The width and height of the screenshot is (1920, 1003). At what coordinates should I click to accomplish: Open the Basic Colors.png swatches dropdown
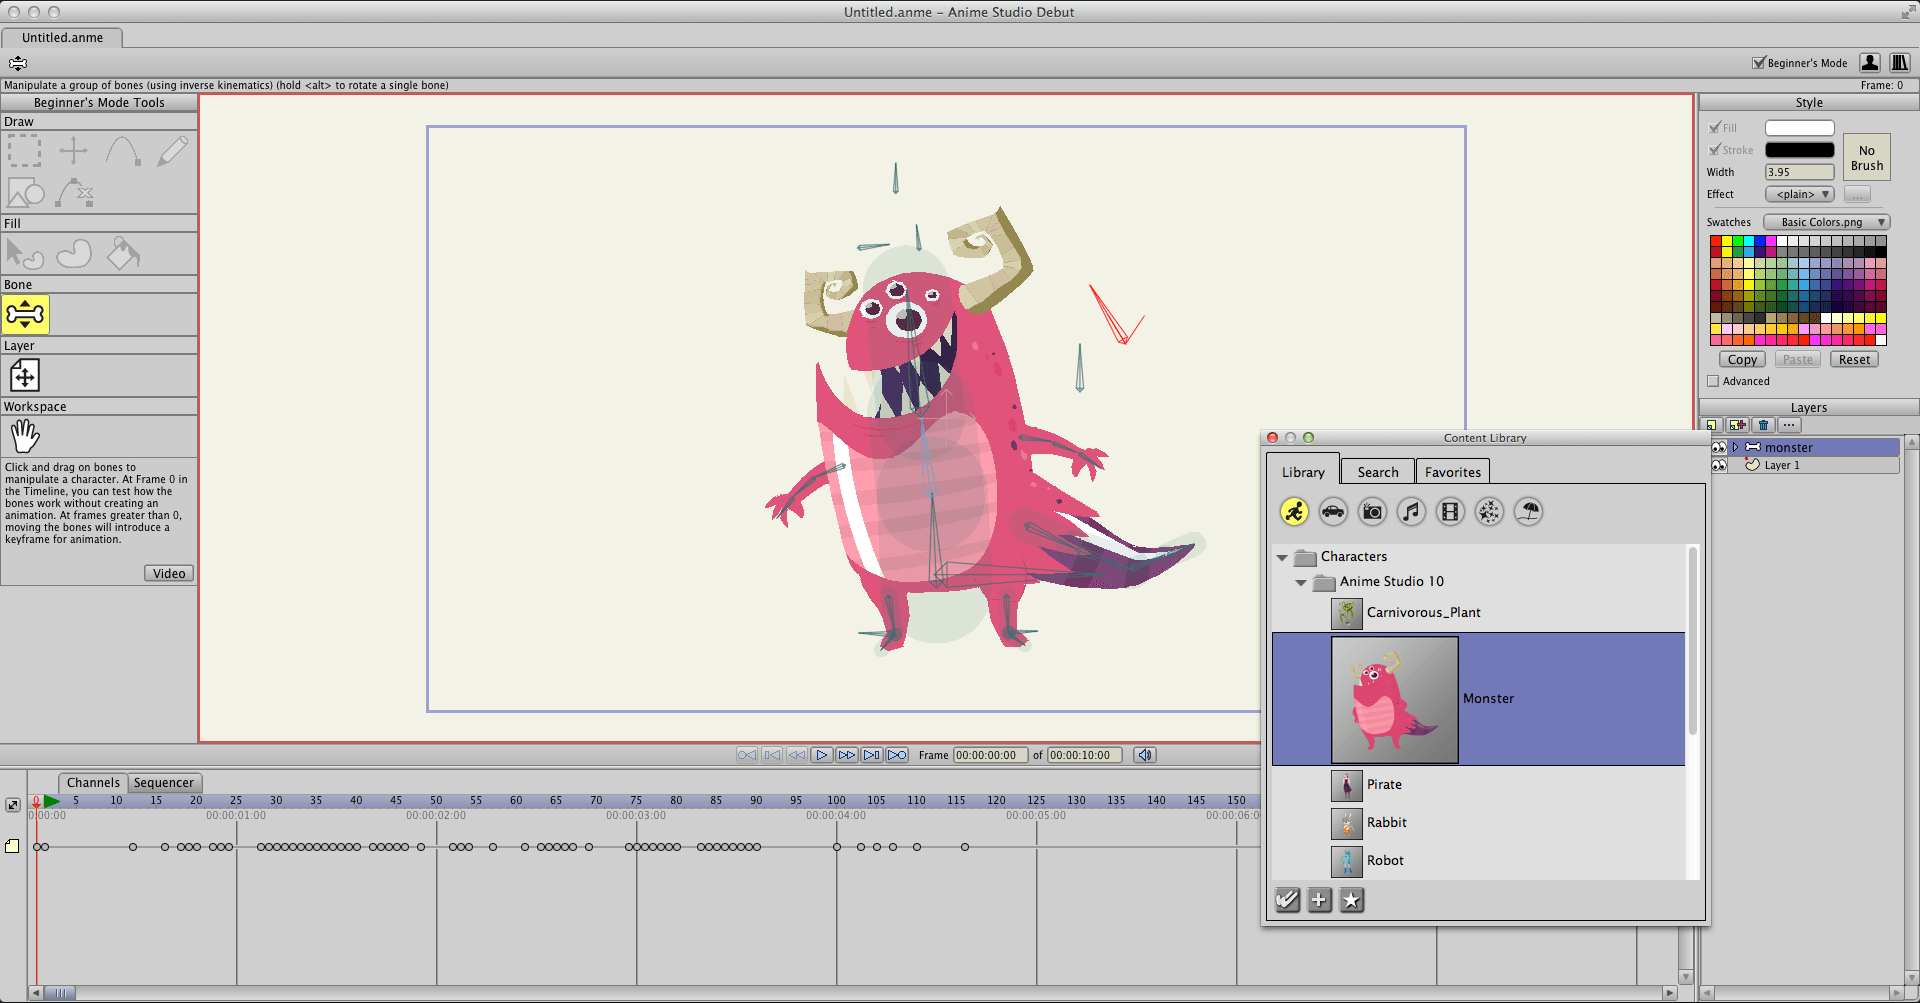click(x=1826, y=222)
